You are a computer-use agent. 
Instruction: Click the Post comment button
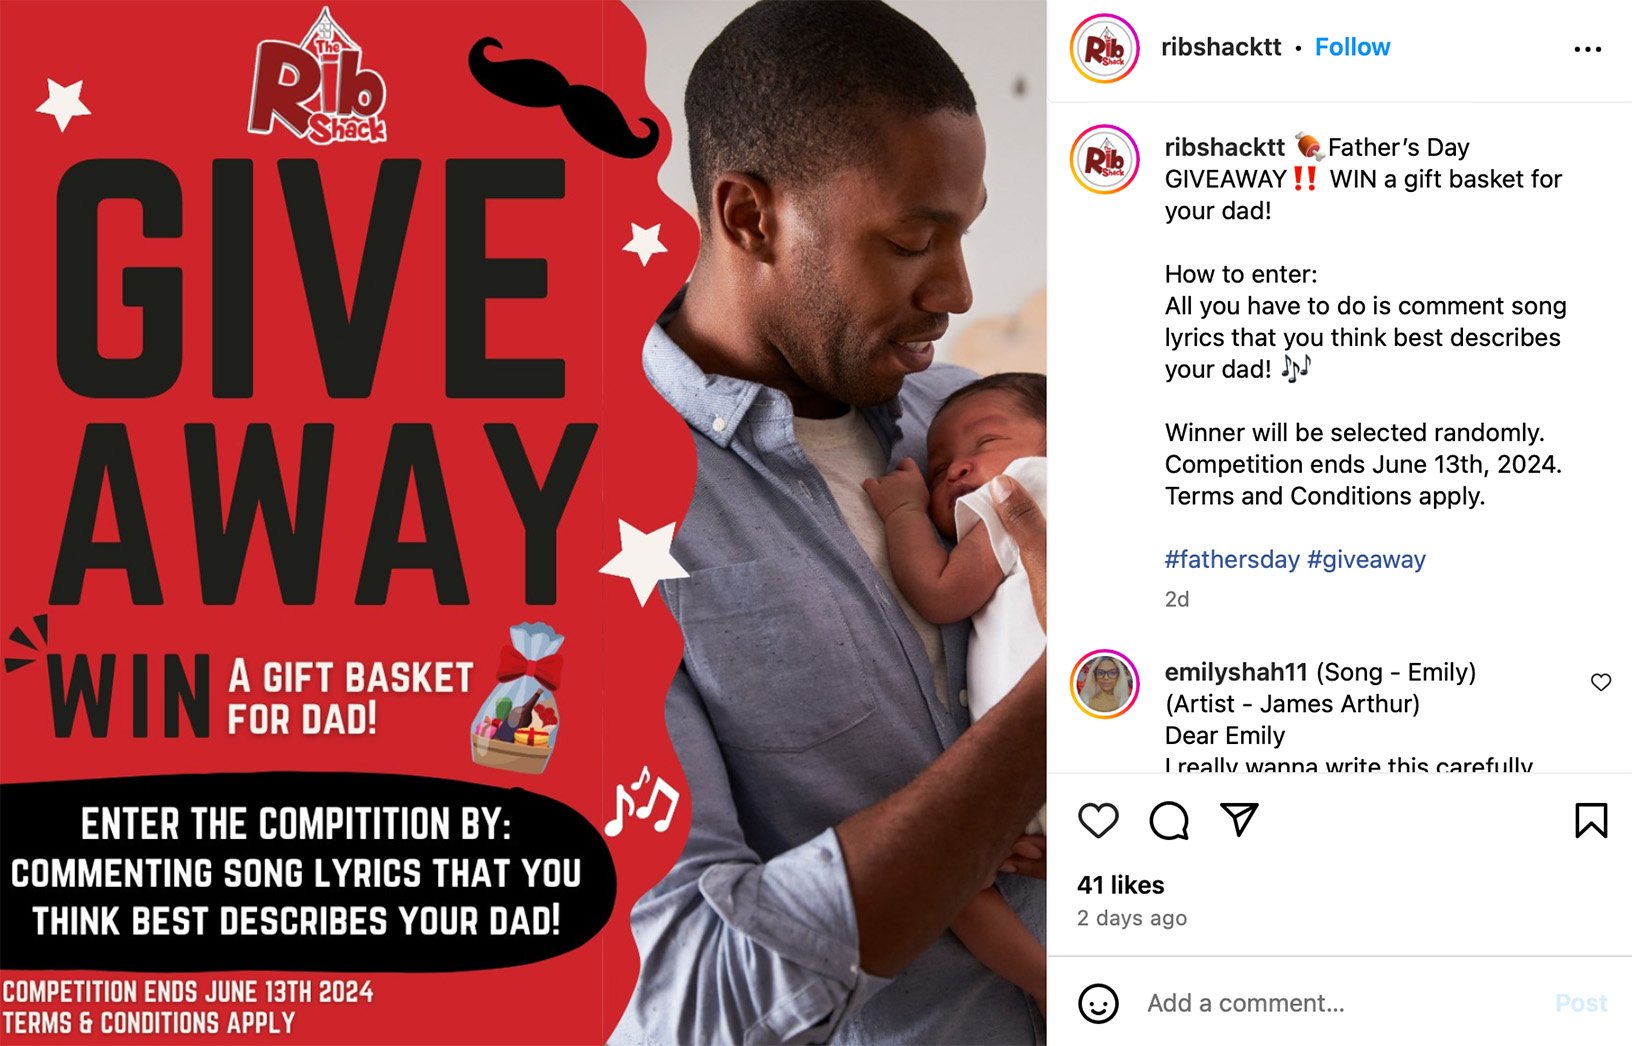coord(1581,1003)
